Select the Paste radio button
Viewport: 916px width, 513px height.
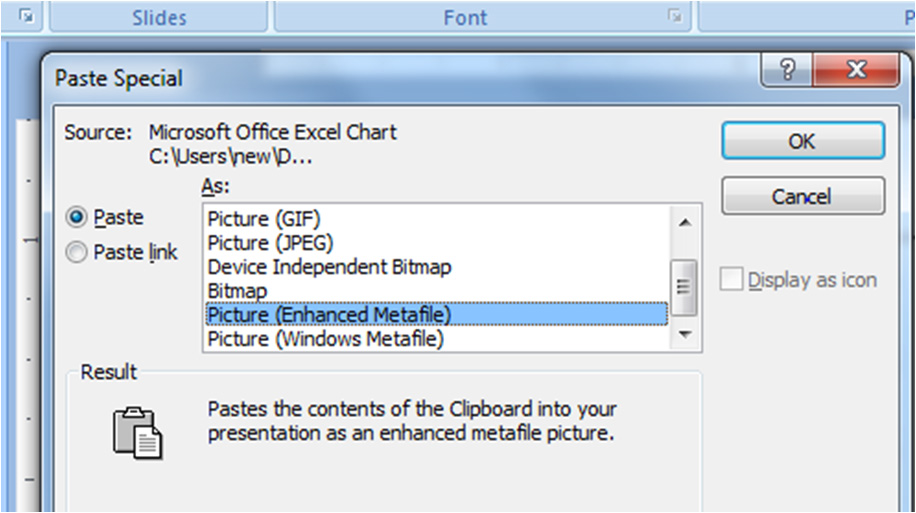point(76,217)
